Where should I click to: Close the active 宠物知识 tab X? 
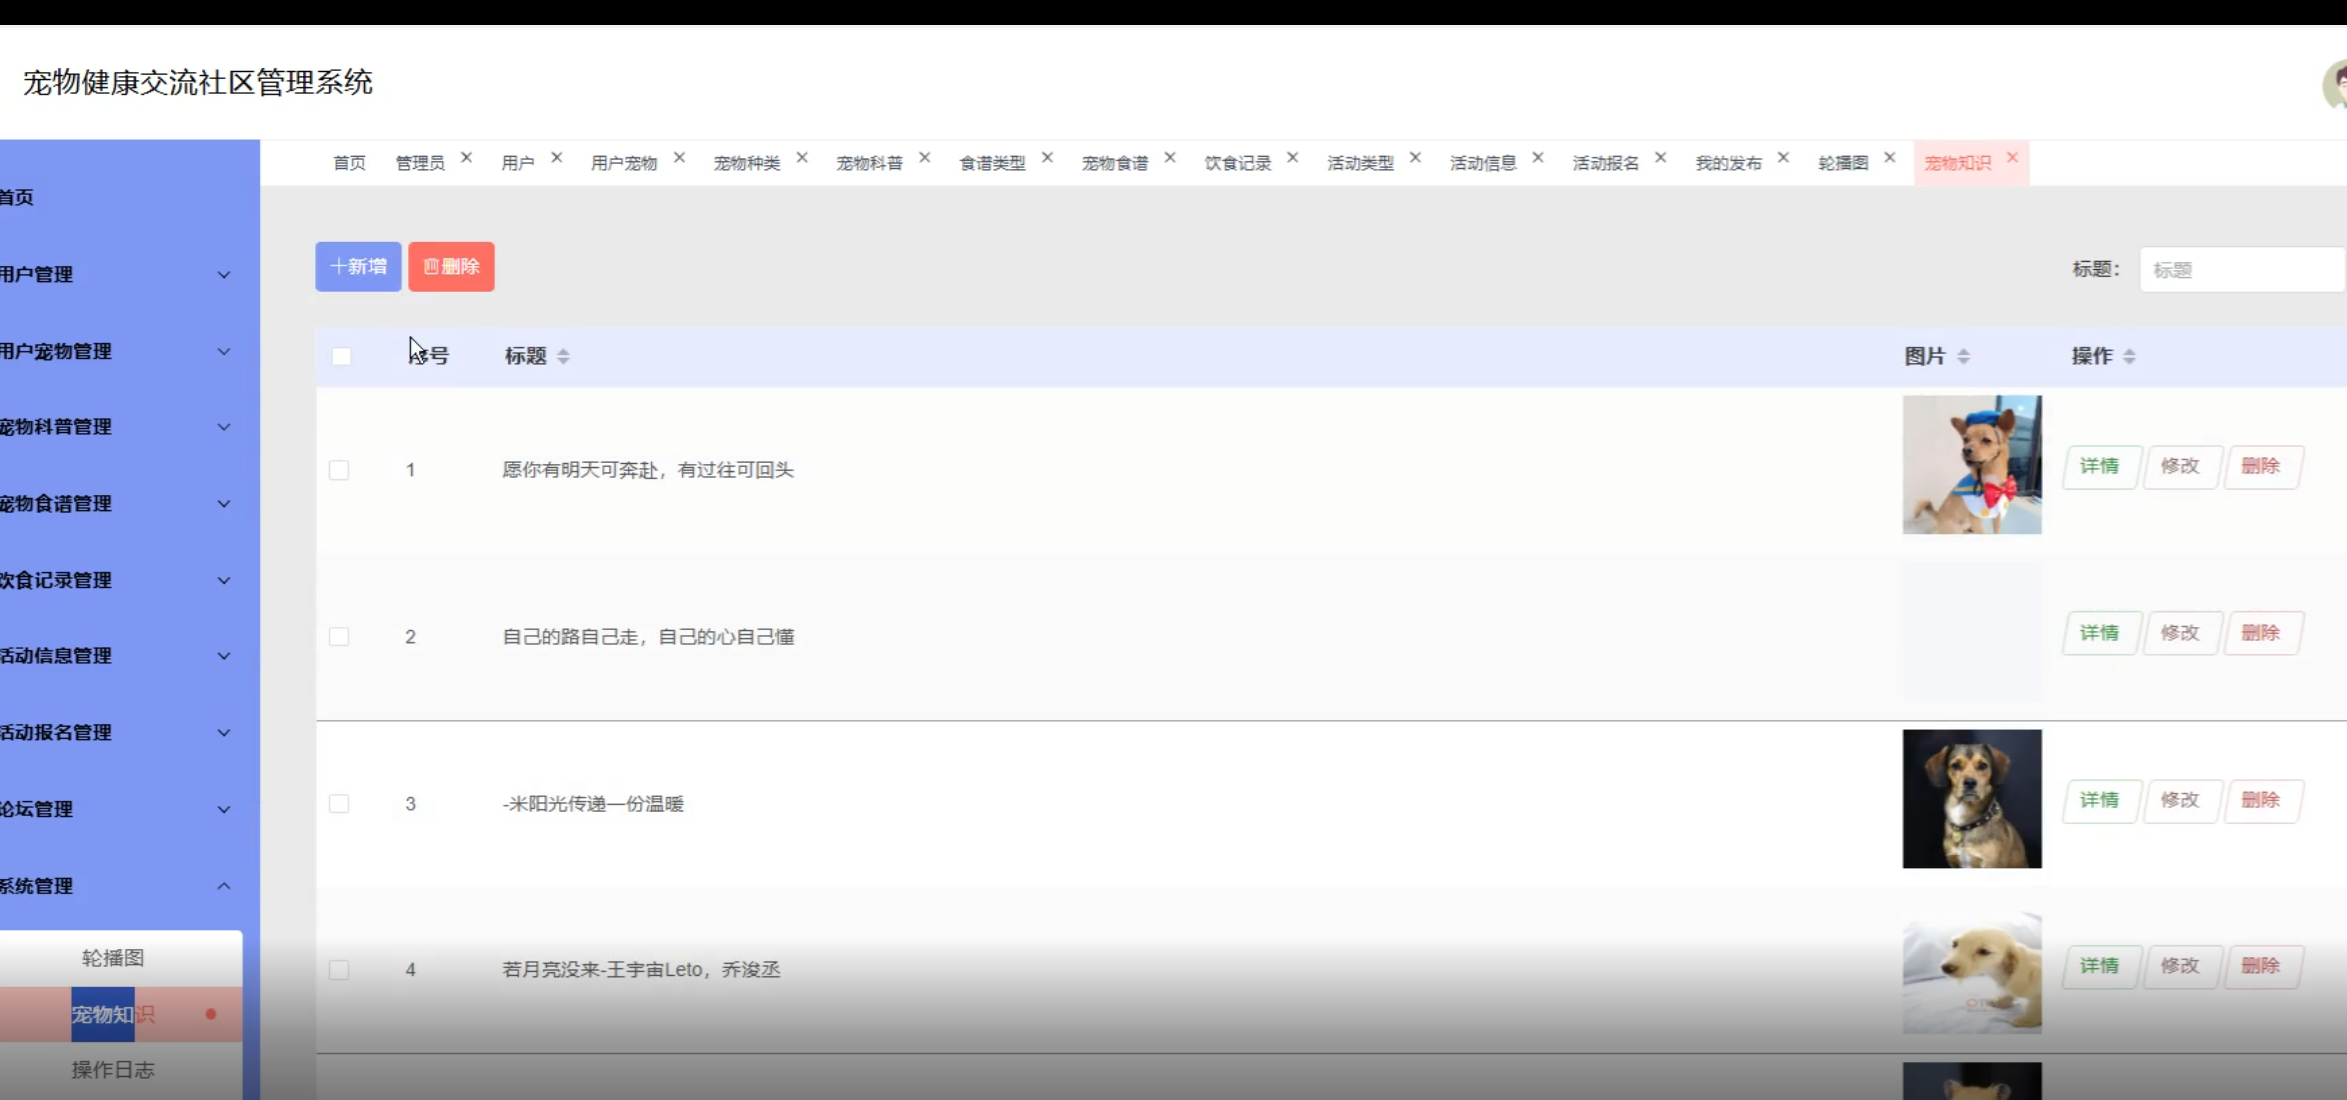coord(2012,158)
